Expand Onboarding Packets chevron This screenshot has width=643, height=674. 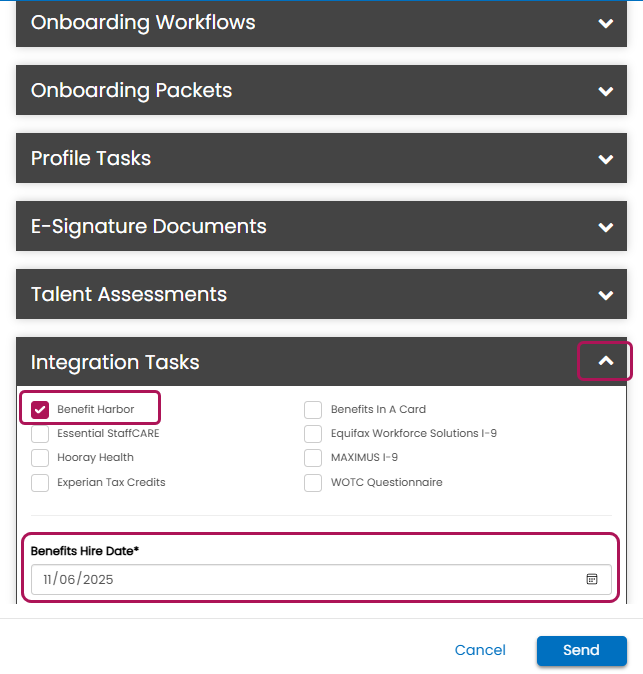[606, 91]
